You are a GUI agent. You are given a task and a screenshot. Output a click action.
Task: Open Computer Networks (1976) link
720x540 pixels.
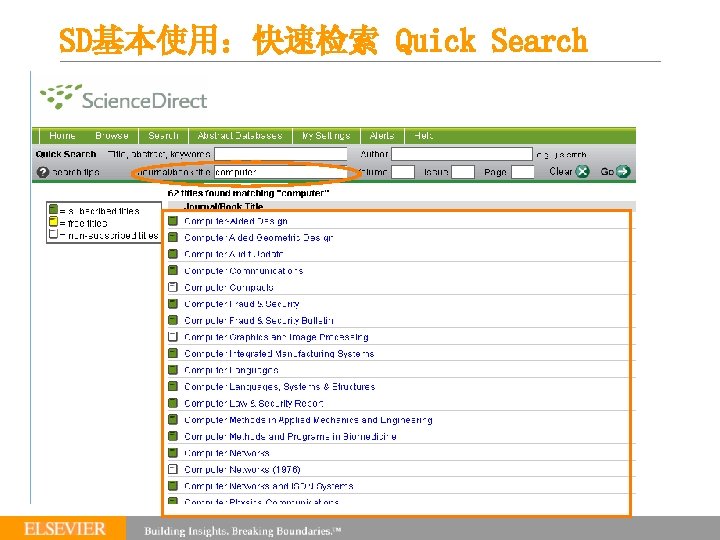[x=242, y=469]
